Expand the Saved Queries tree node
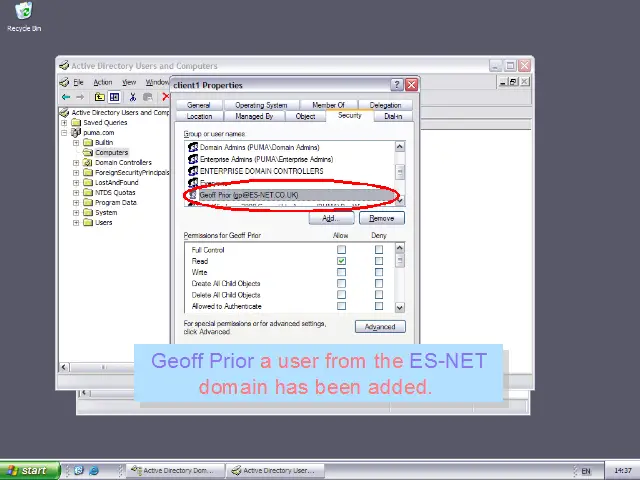The image size is (640, 480). (64, 122)
